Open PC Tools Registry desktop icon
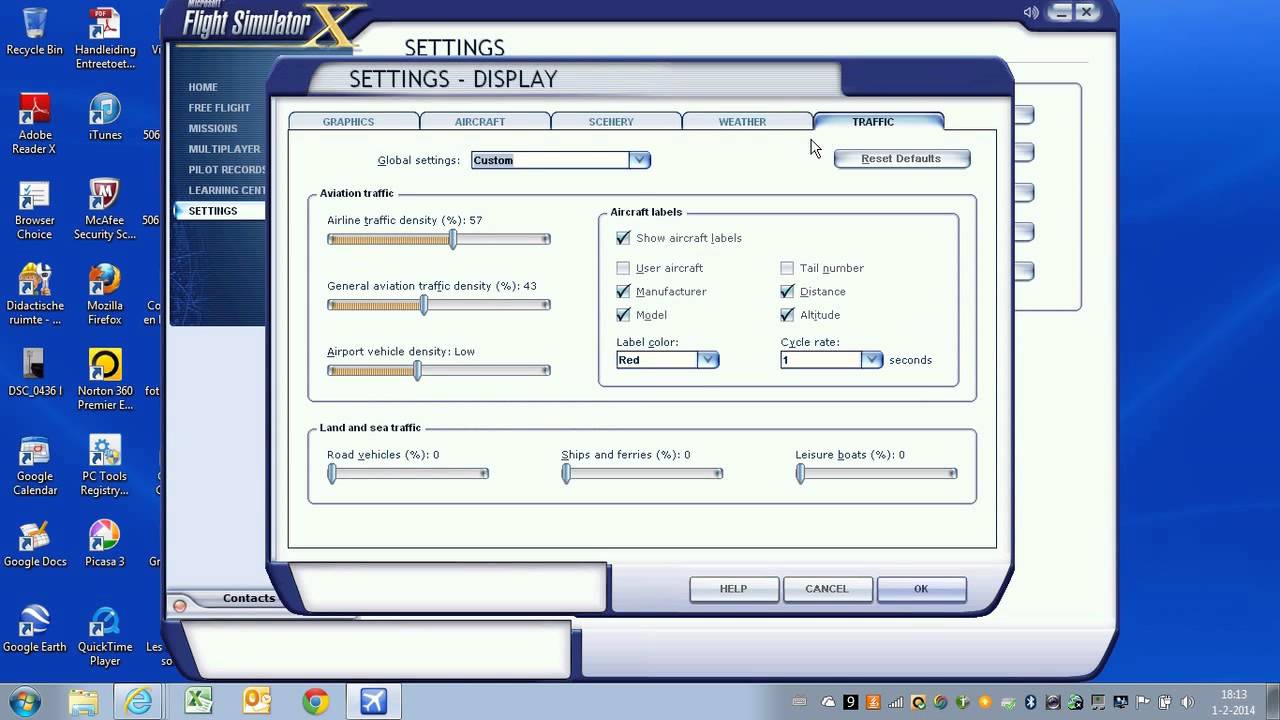 (105, 466)
